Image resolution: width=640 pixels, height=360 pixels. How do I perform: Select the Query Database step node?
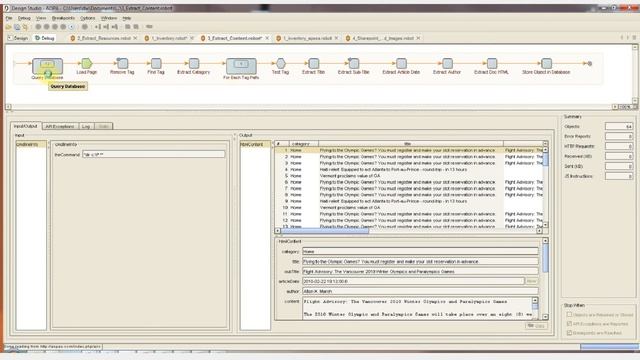pyautogui.click(x=47, y=66)
